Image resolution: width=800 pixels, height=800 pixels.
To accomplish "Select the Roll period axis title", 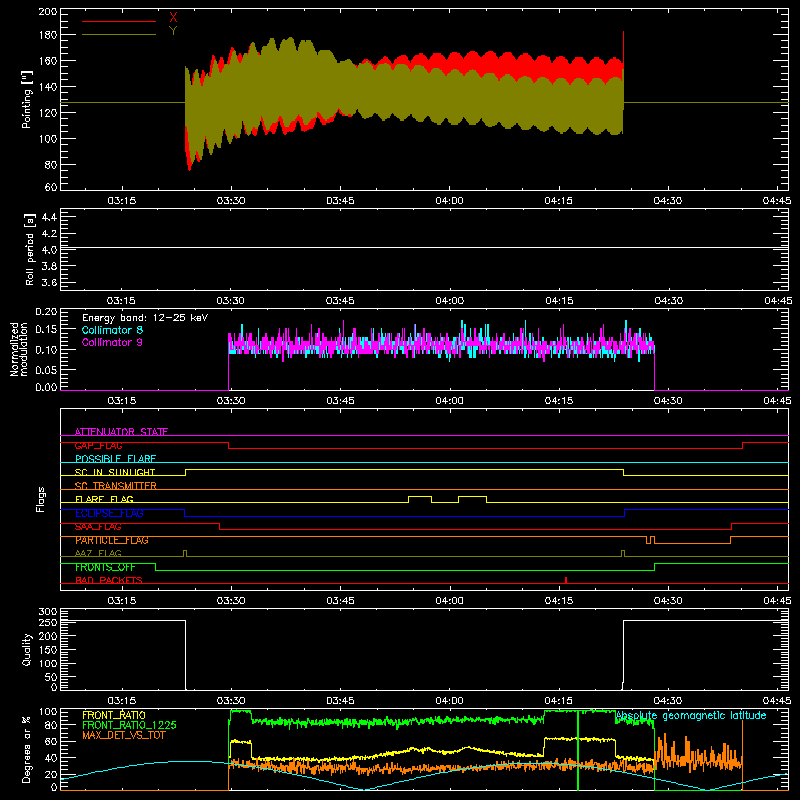I will 29,249.
